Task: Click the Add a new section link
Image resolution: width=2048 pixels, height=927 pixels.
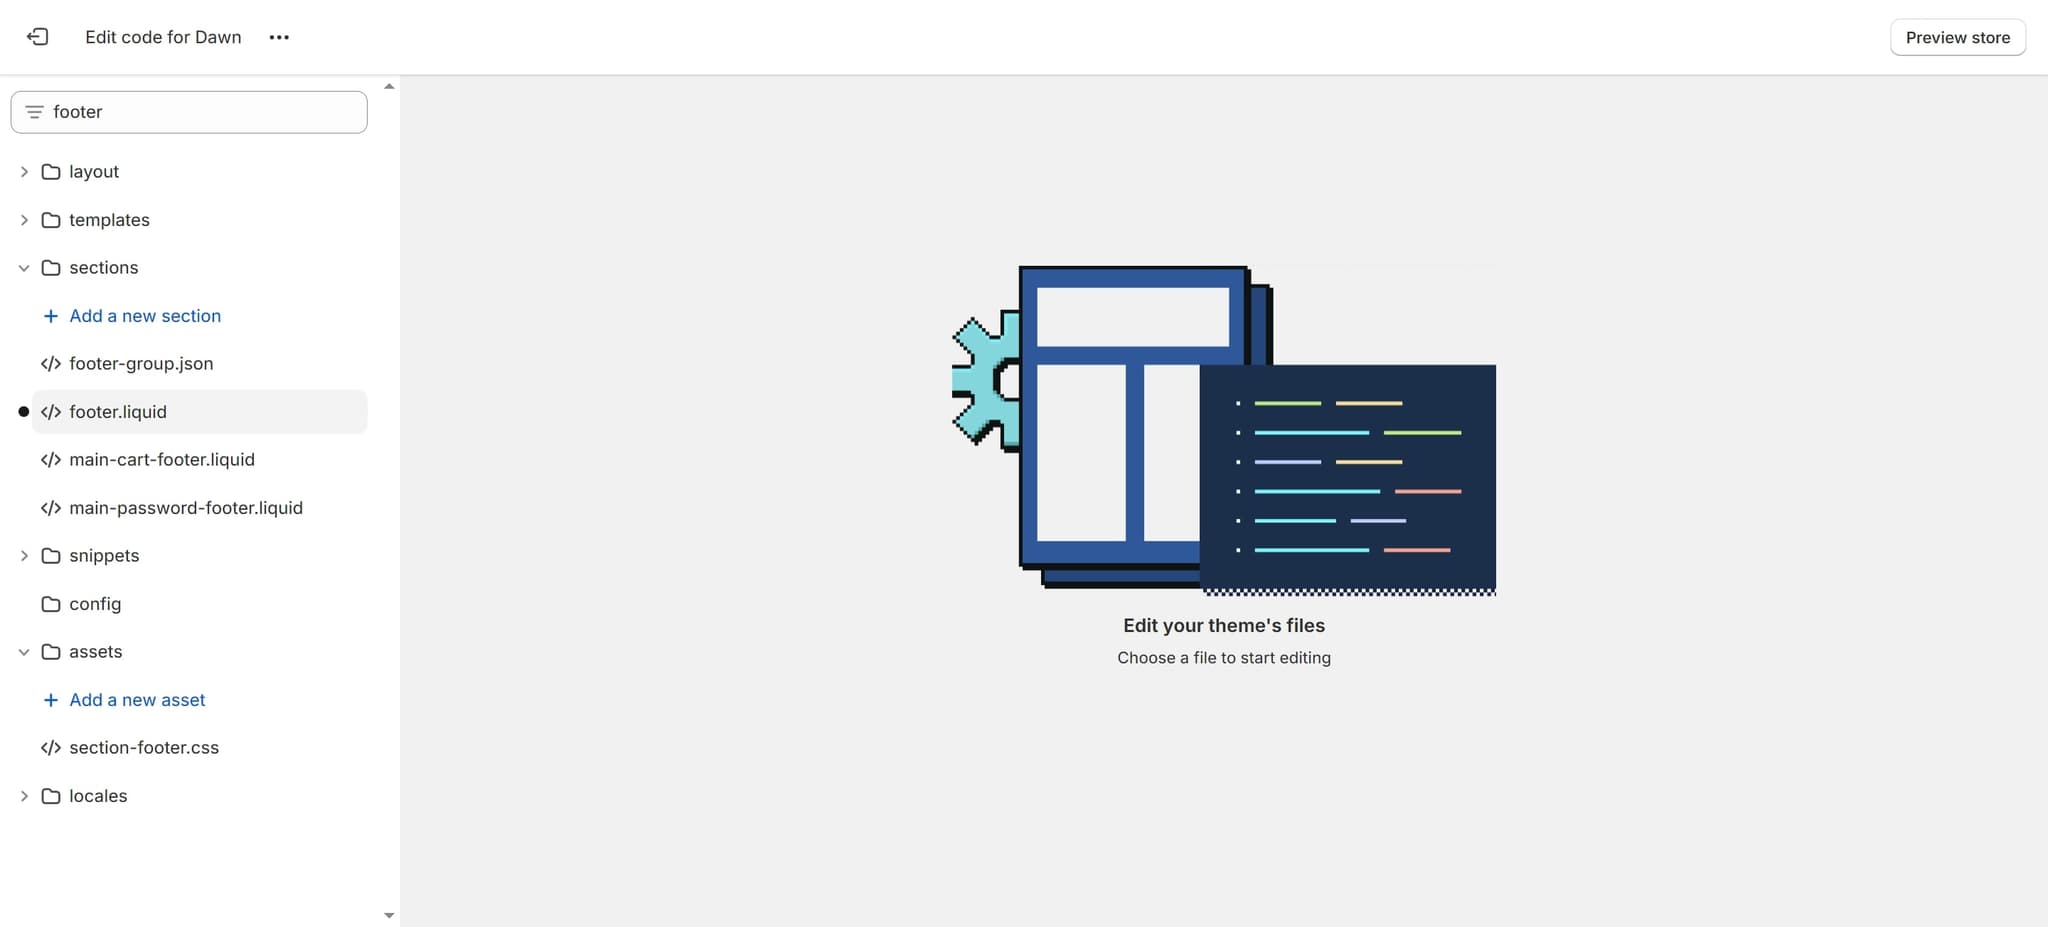Action: (x=145, y=315)
